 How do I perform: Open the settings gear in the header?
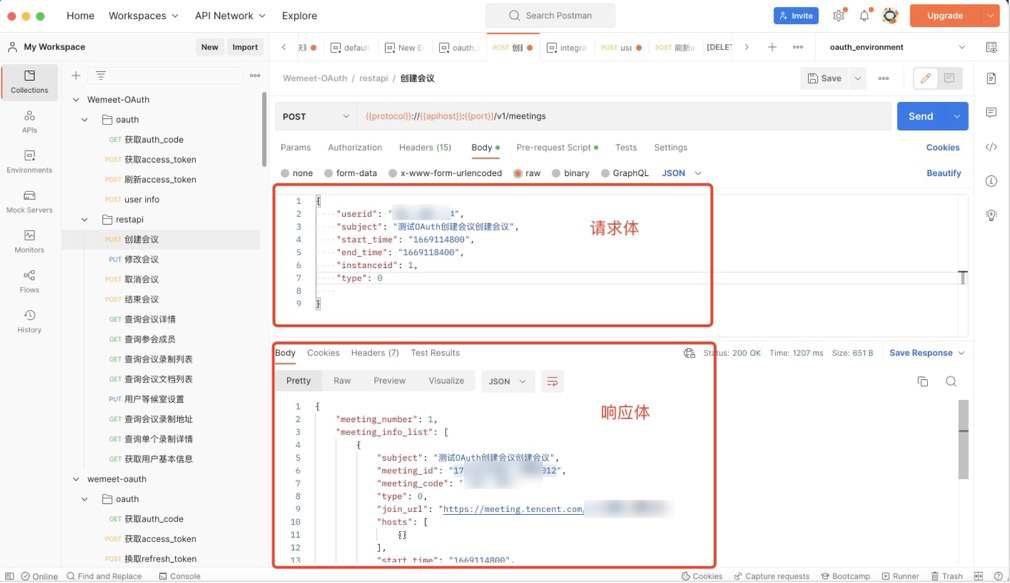point(838,15)
